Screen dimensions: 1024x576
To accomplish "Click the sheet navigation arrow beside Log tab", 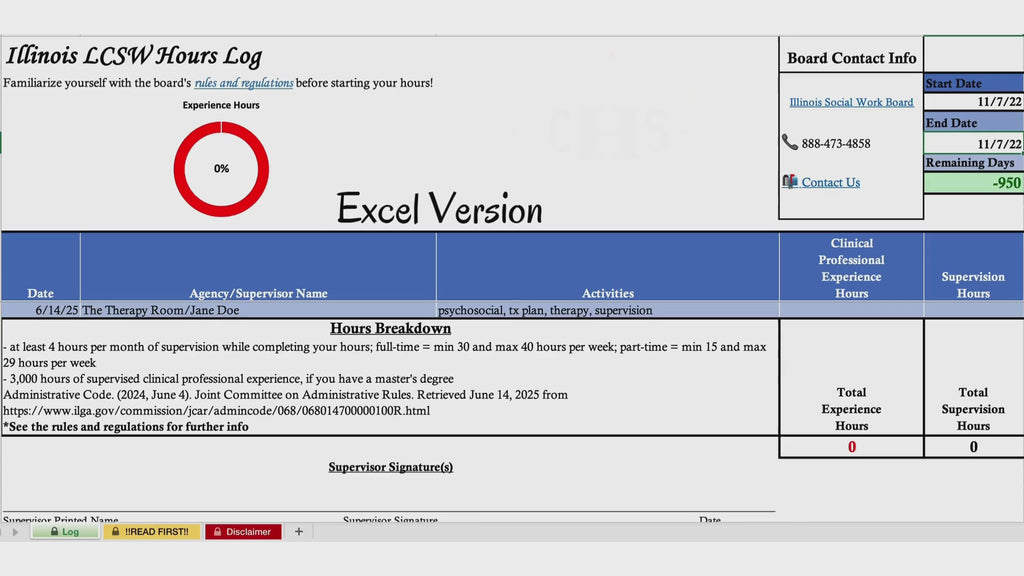I will (x=15, y=532).
